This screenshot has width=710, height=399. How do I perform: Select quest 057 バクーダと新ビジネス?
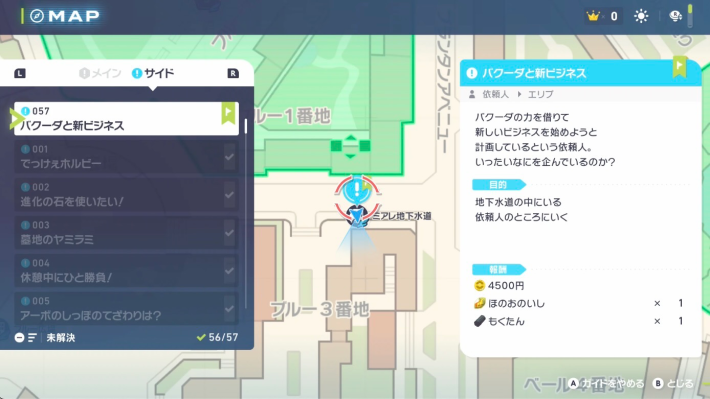coord(126,119)
